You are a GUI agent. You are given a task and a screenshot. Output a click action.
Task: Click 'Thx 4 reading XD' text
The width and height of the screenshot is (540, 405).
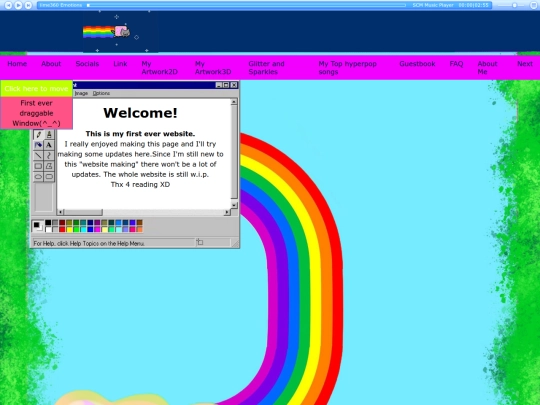pyautogui.click(x=140, y=185)
